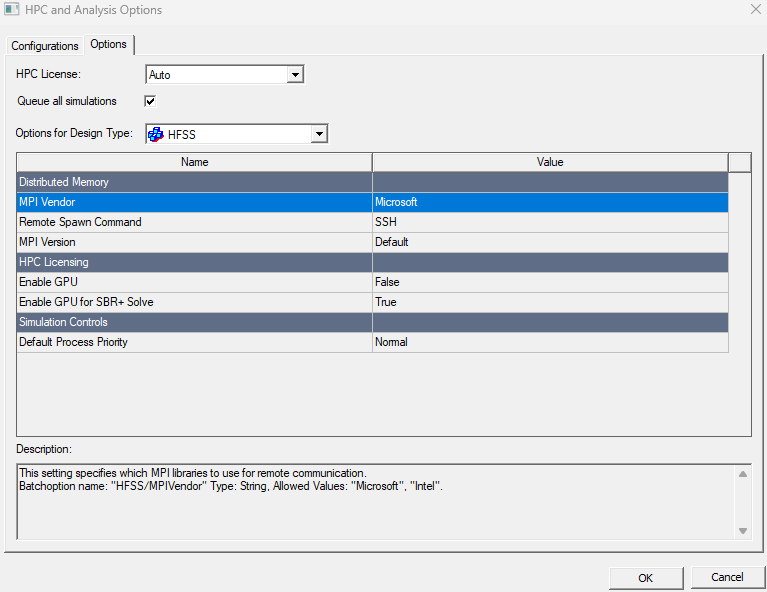This screenshot has width=767, height=592.
Task: Close the HPC and Analysis Options dialog
Action: pyautogui.click(x=753, y=10)
